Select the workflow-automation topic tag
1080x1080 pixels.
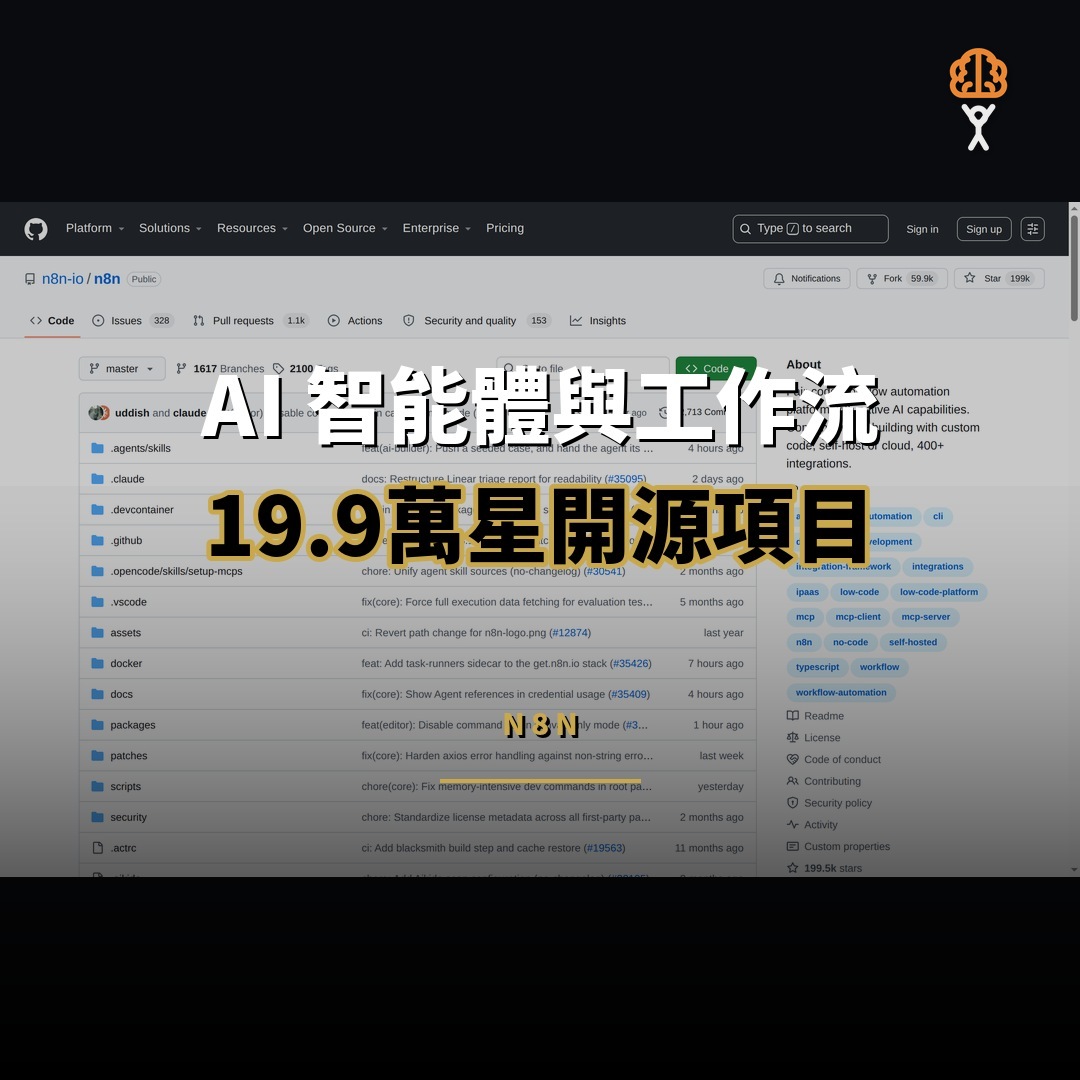[x=841, y=693]
